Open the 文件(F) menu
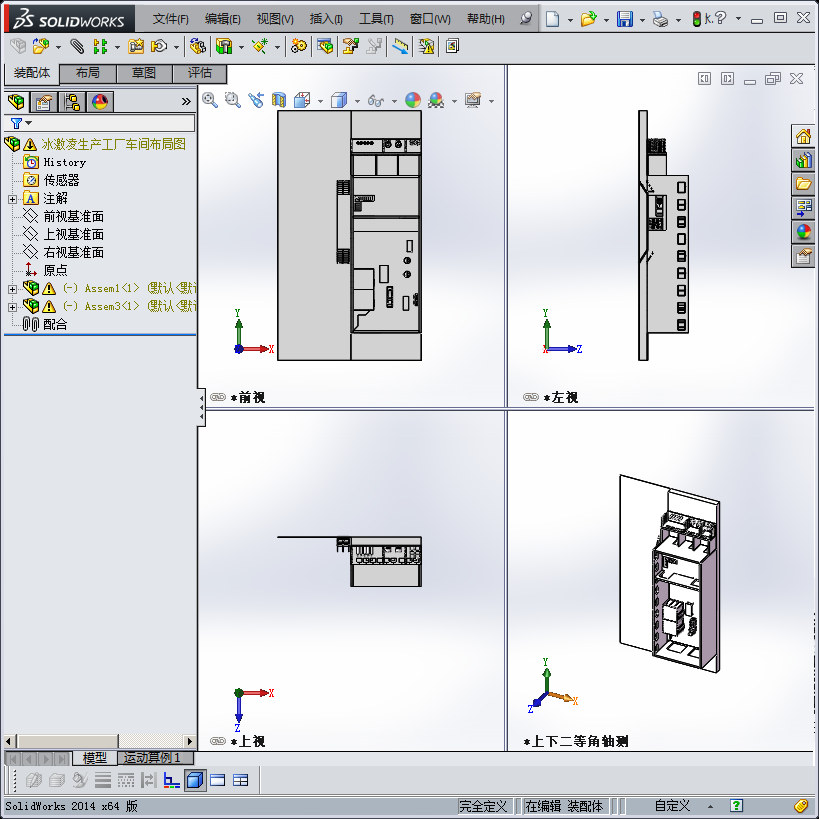819x819 pixels. click(x=170, y=19)
